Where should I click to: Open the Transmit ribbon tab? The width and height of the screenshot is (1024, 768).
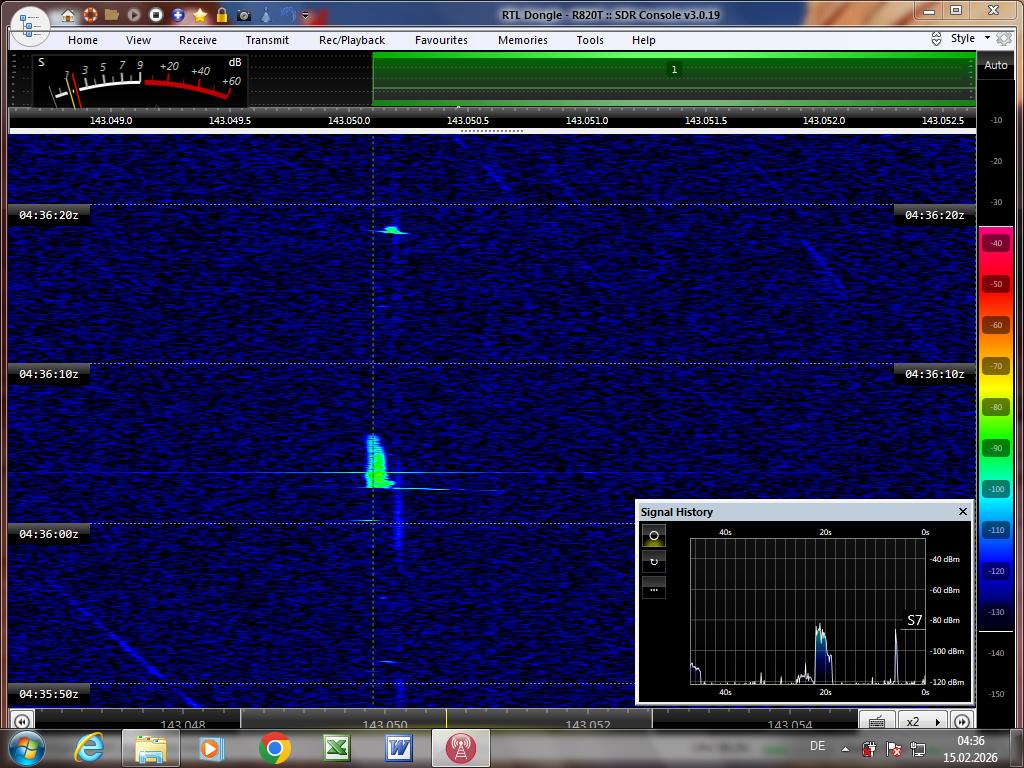[267, 40]
